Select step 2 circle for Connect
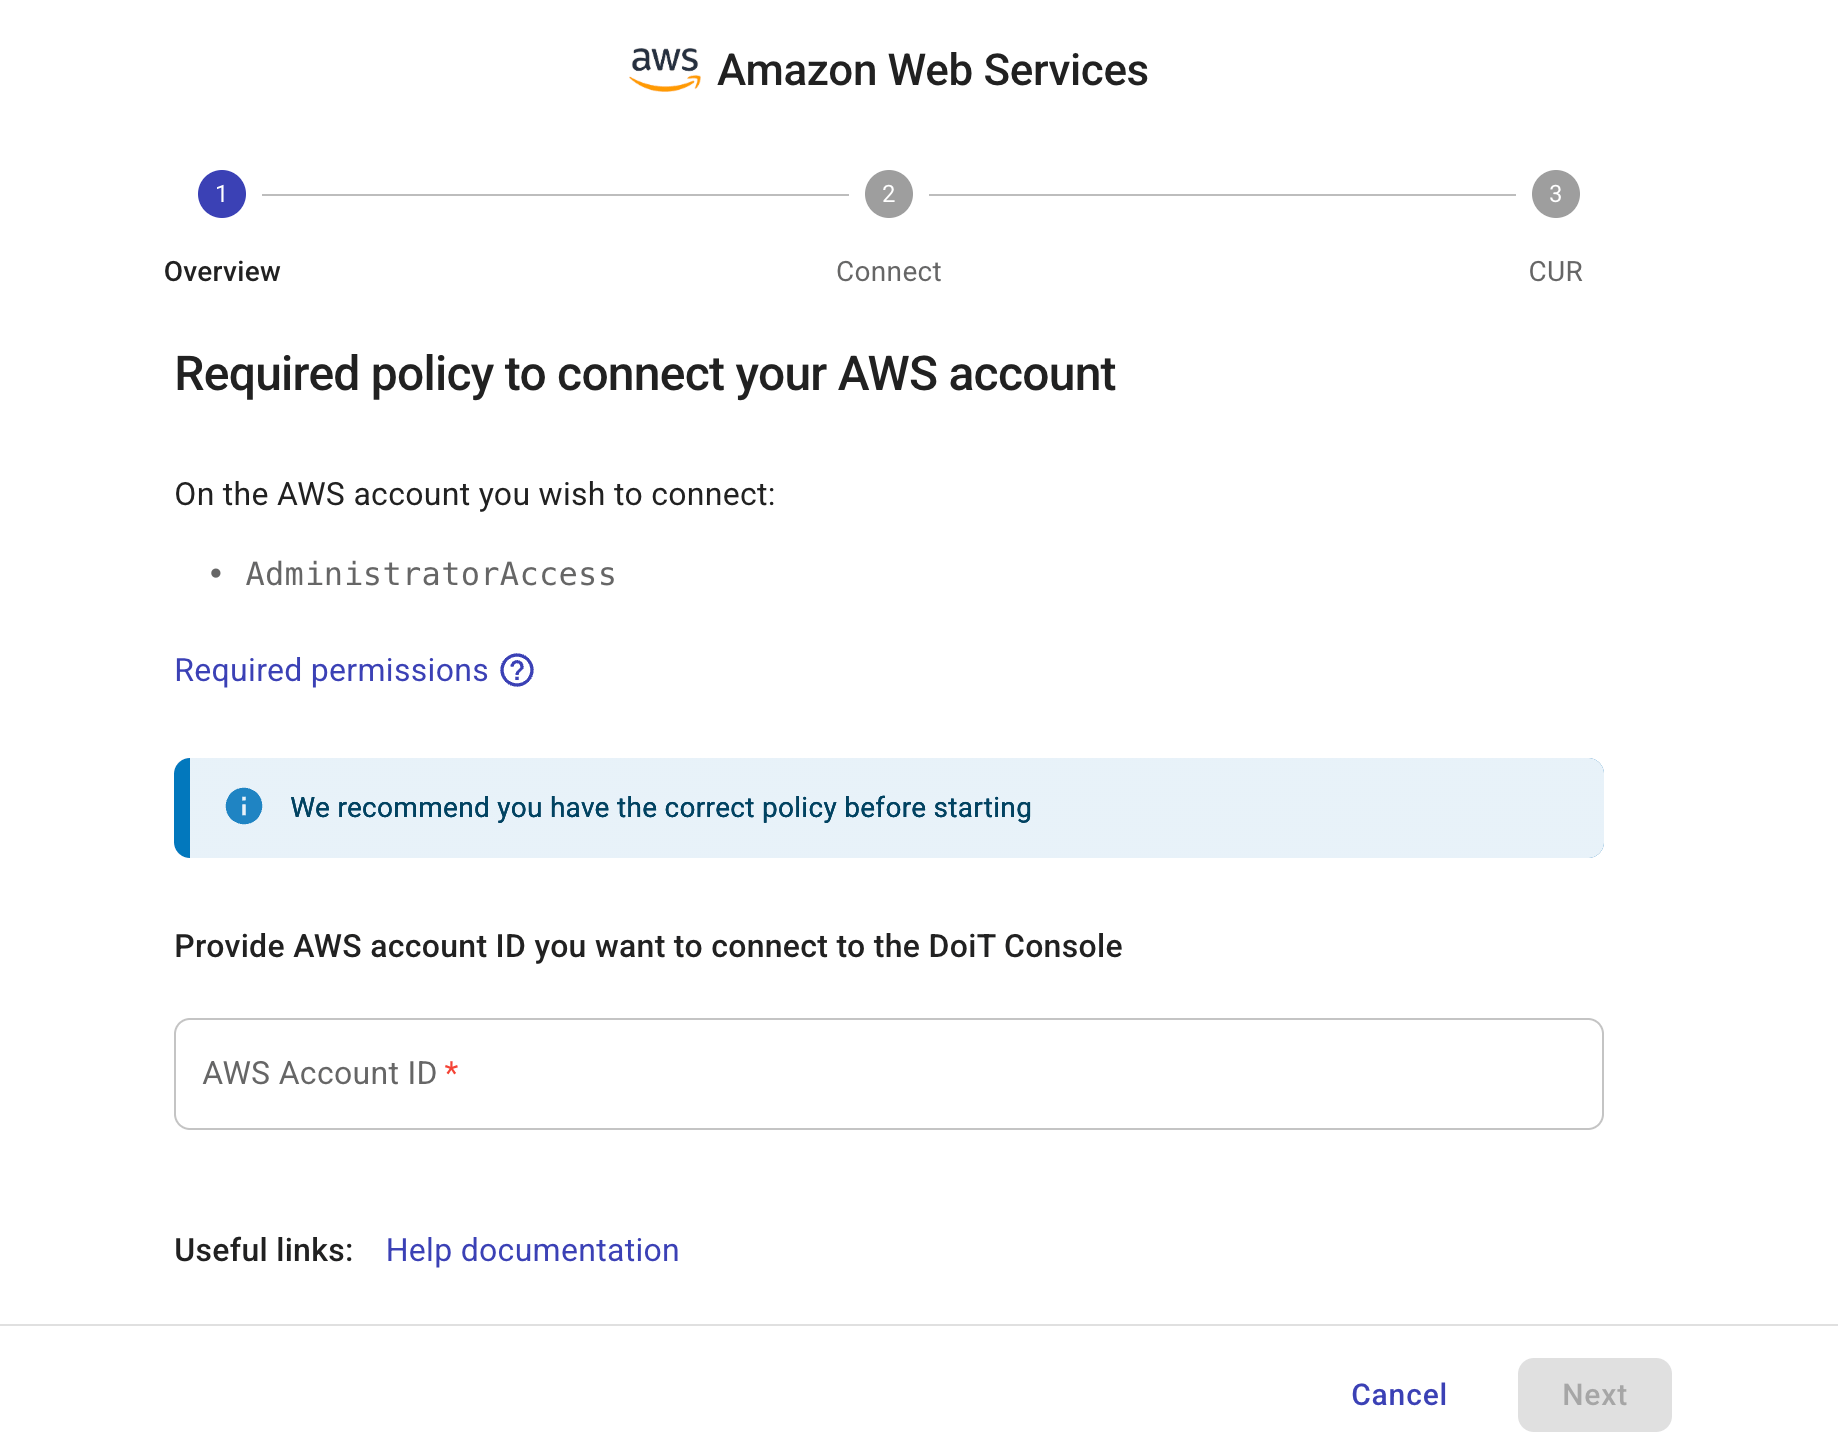The width and height of the screenshot is (1838, 1456). (x=888, y=194)
